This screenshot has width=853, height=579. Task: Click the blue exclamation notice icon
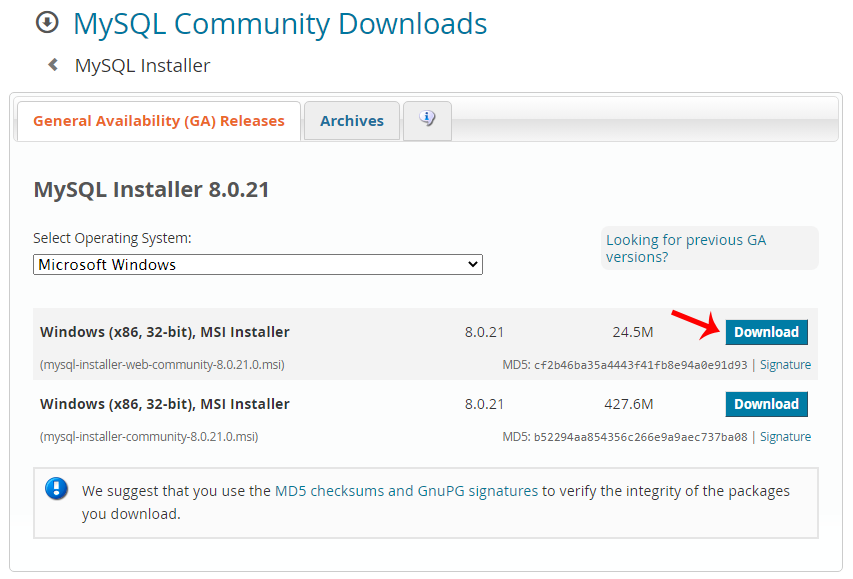click(57, 488)
